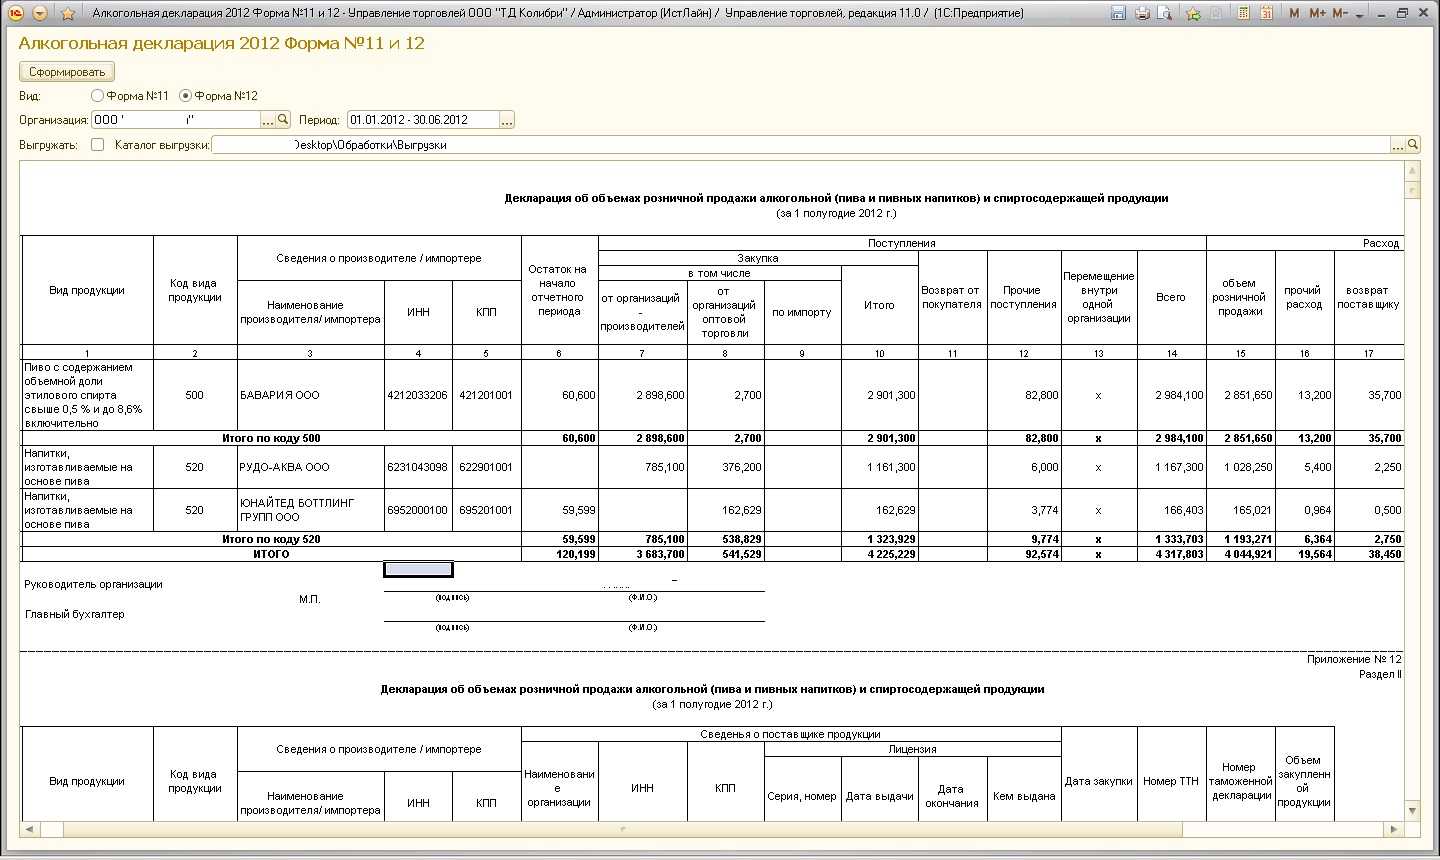Enable the Выгружать checkbox
This screenshot has width=1440, height=860.
[97, 145]
